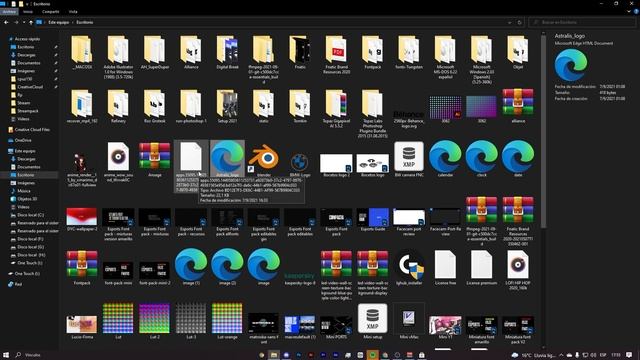The width and height of the screenshot is (640, 360).
Task: Select the calendar Edge HTML file
Action: pos(445,157)
